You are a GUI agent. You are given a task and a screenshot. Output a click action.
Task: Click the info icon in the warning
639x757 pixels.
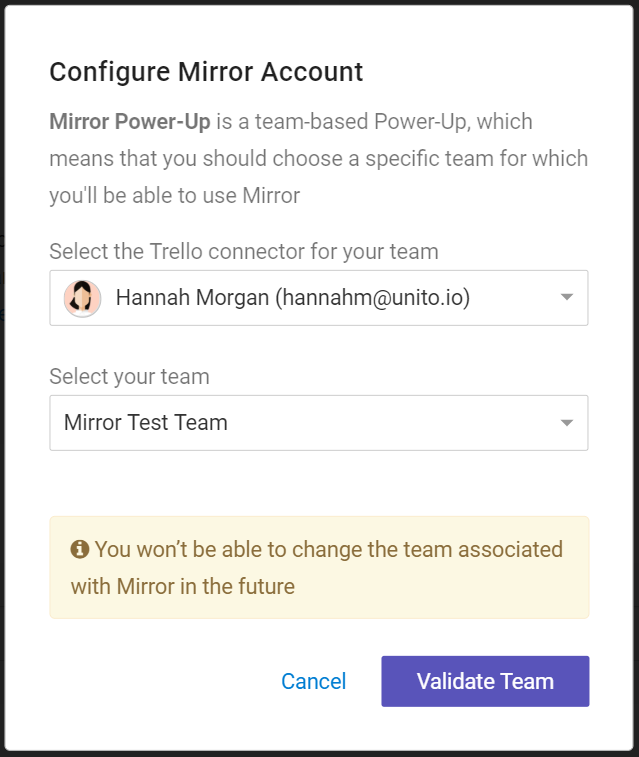[x=80, y=549]
